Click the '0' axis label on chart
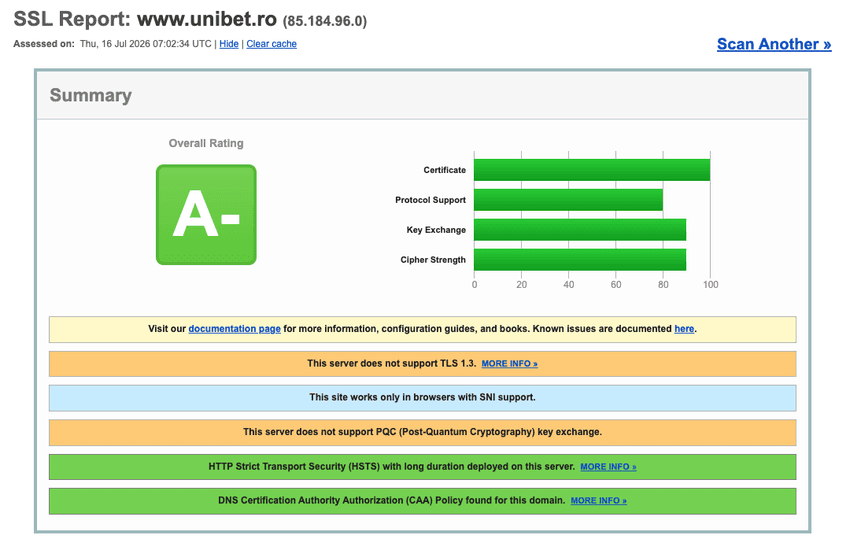850x542 pixels. (x=474, y=285)
